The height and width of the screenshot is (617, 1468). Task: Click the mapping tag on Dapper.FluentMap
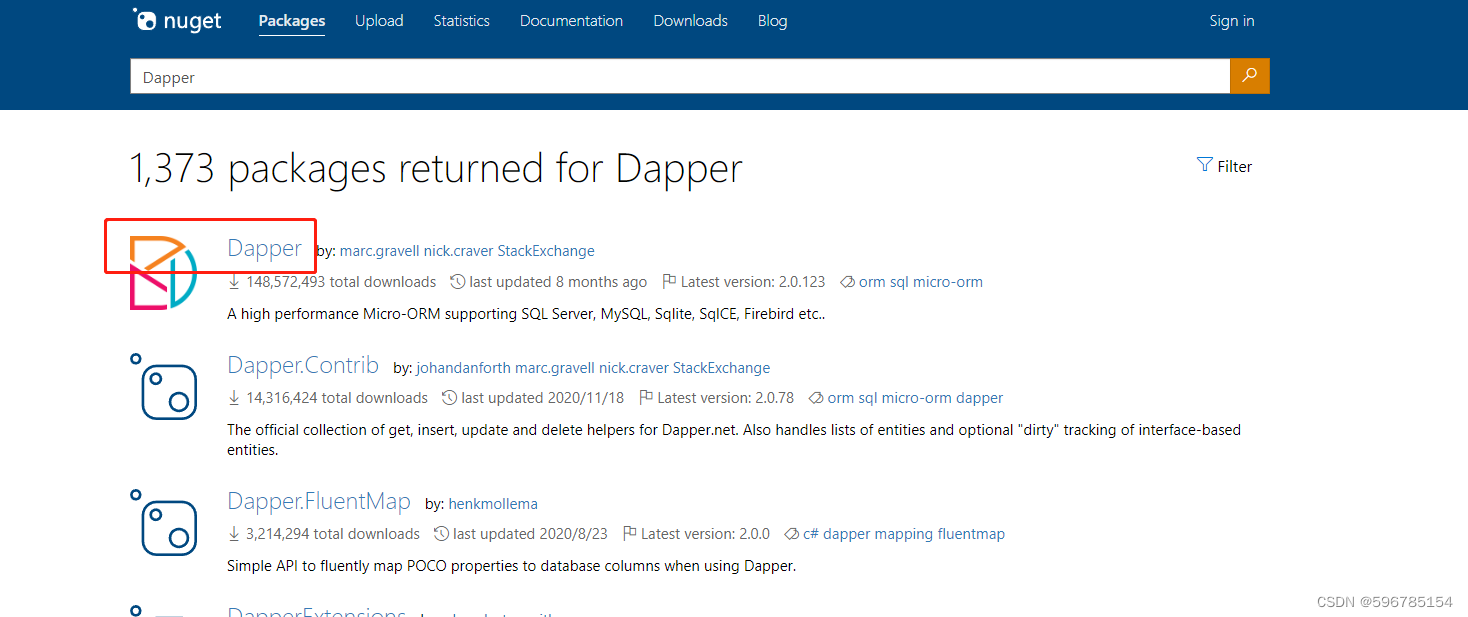904,534
